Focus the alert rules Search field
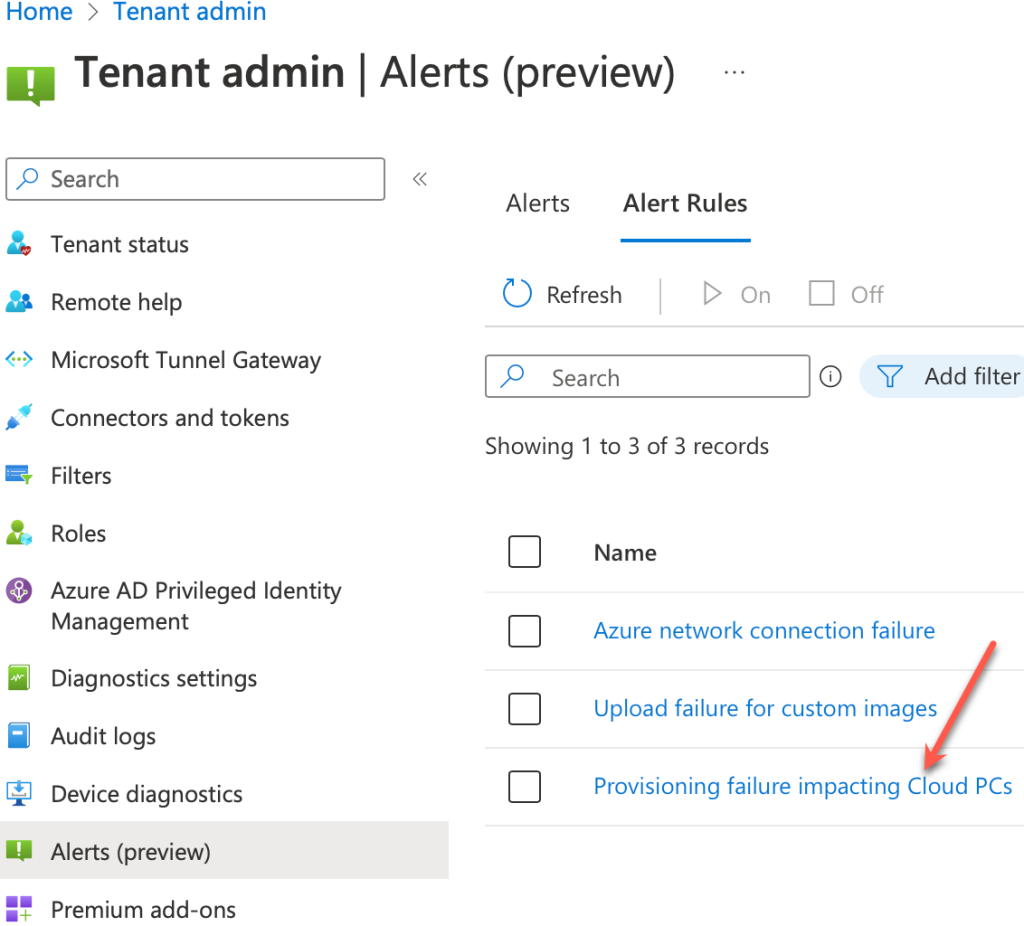This screenshot has width=1024, height=926. (x=647, y=376)
